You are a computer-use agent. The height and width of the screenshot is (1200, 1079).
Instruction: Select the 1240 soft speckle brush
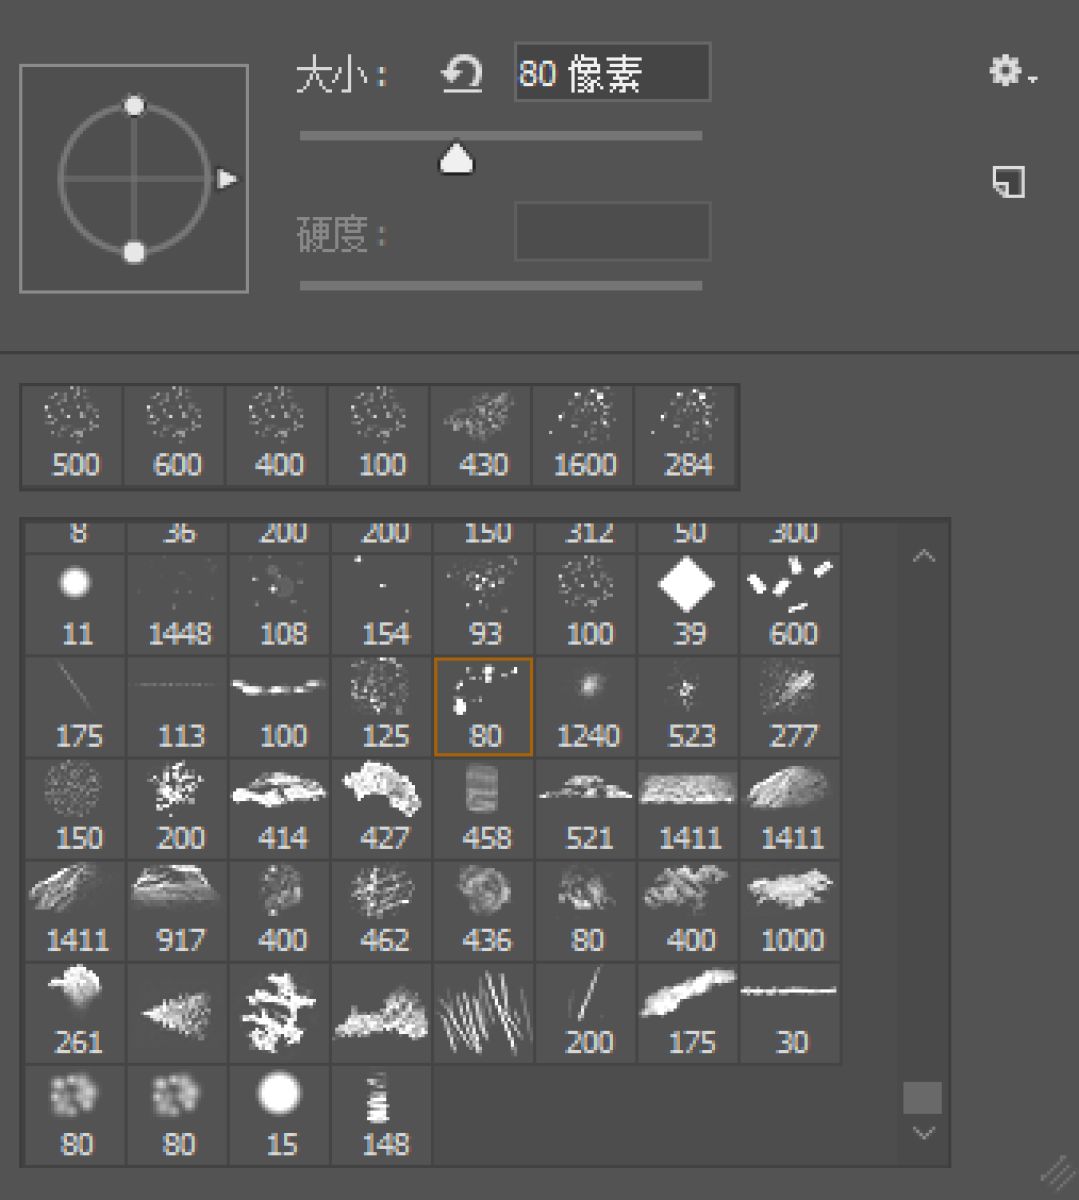(x=587, y=707)
